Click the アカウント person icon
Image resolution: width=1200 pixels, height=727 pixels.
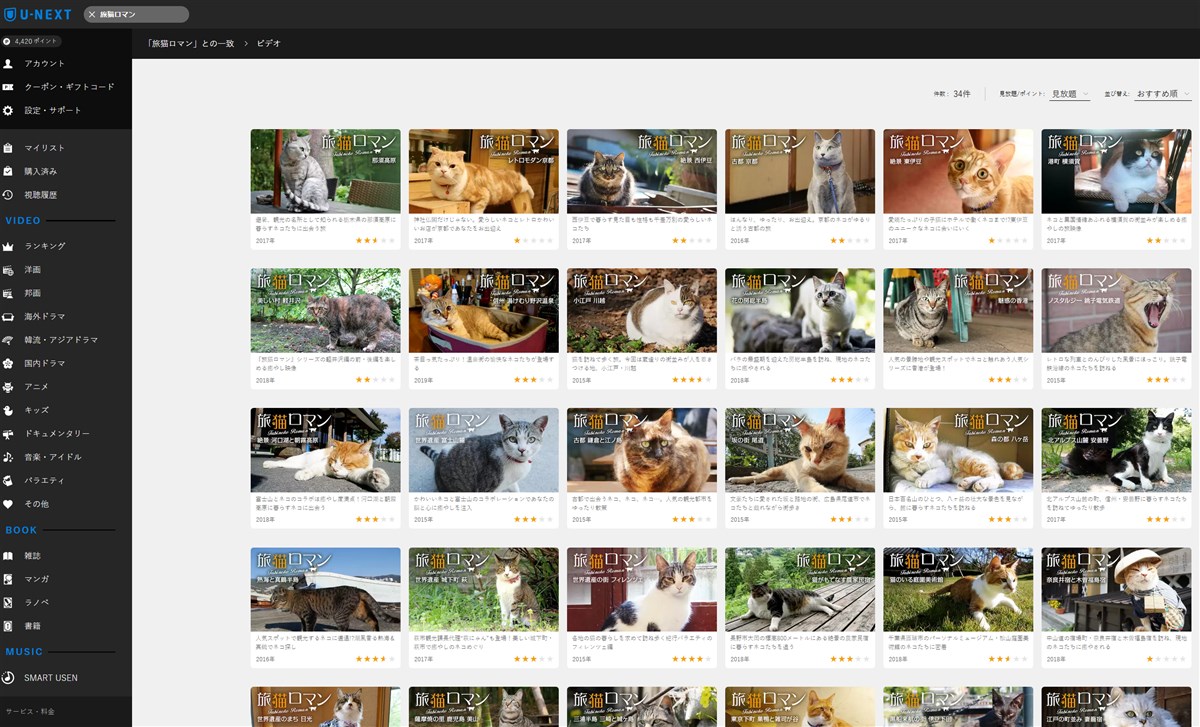[8, 63]
